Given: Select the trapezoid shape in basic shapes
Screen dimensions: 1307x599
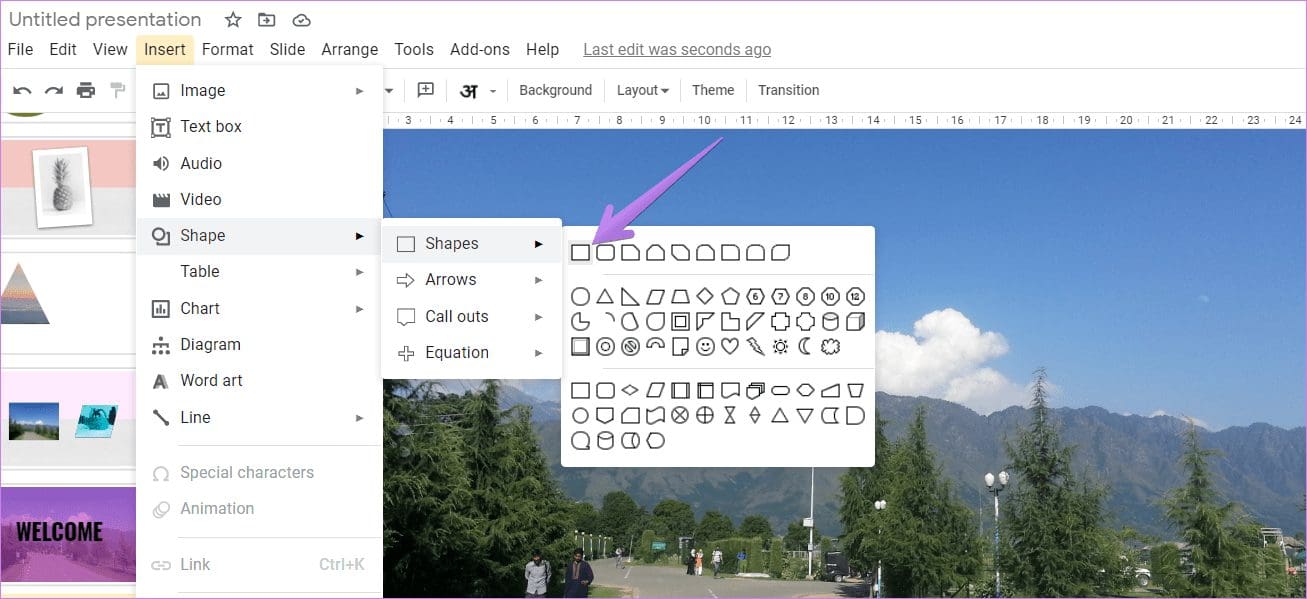Looking at the screenshot, I should pos(680,296).
